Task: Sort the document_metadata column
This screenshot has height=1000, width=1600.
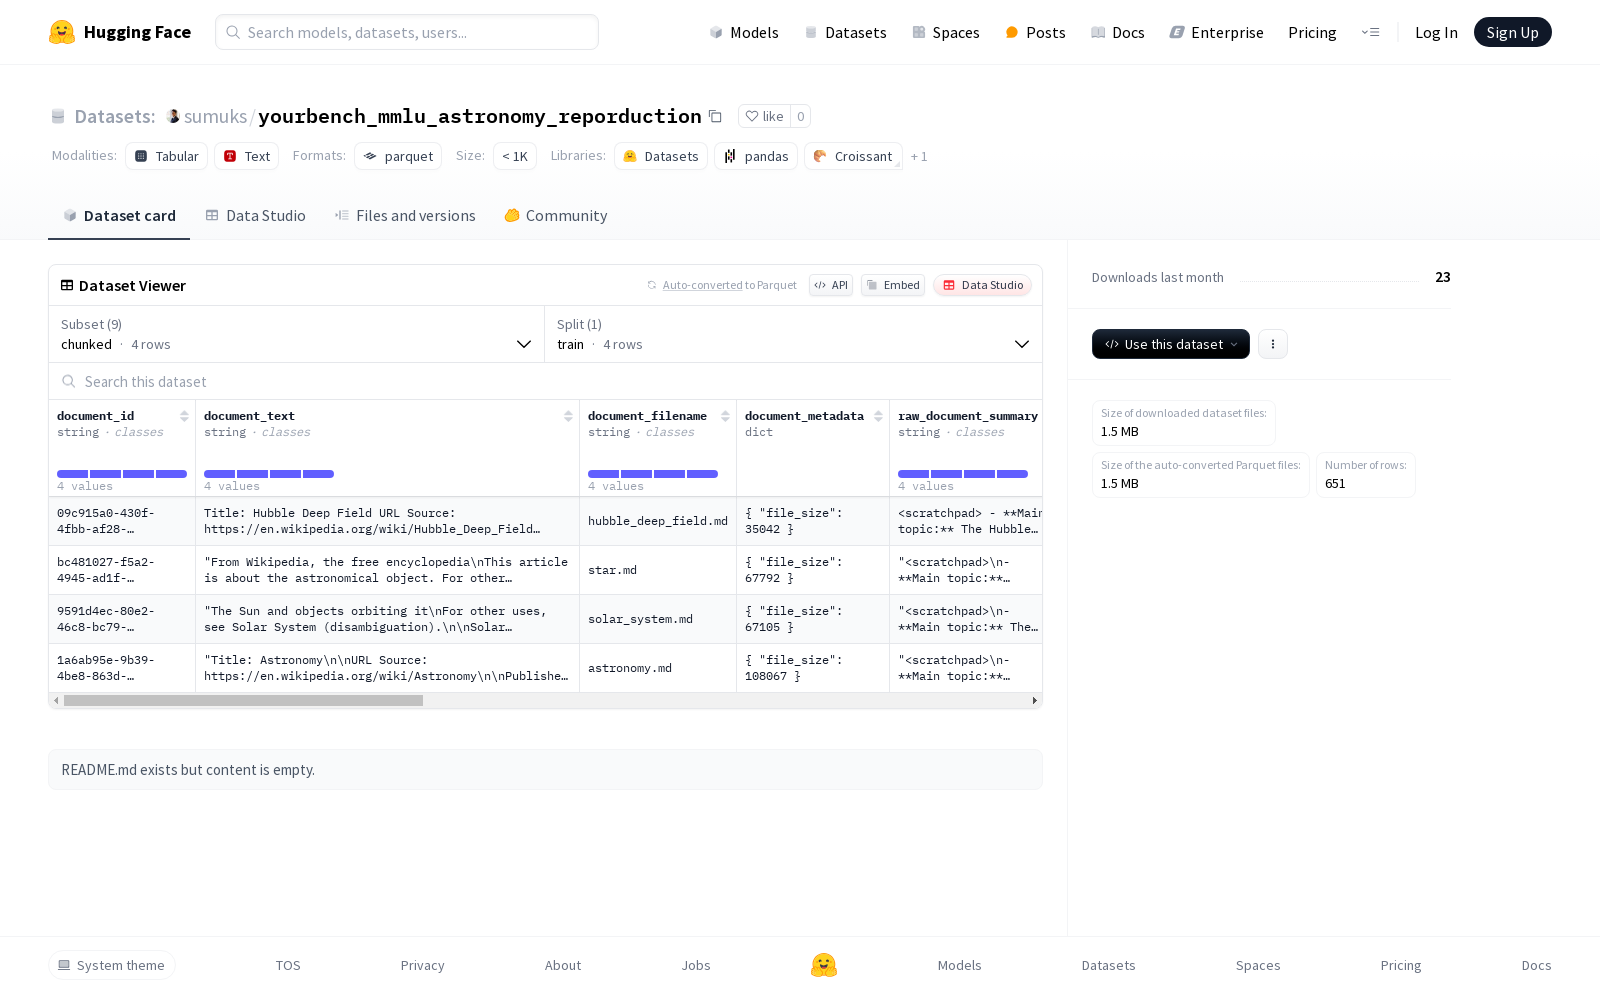Action: [878, 416]
